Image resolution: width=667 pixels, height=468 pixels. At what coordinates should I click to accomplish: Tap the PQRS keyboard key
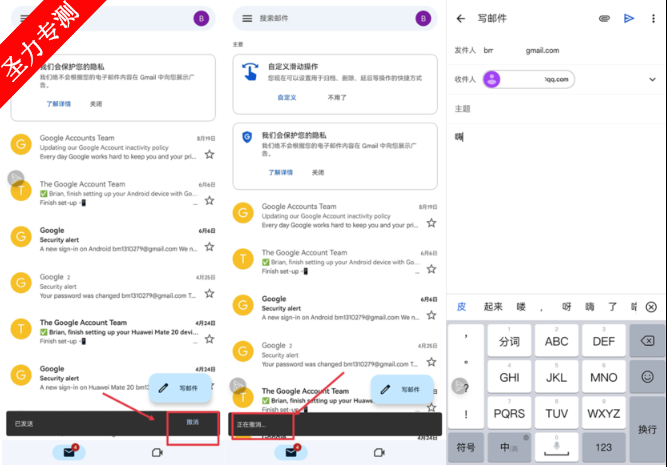coord(509,413)
